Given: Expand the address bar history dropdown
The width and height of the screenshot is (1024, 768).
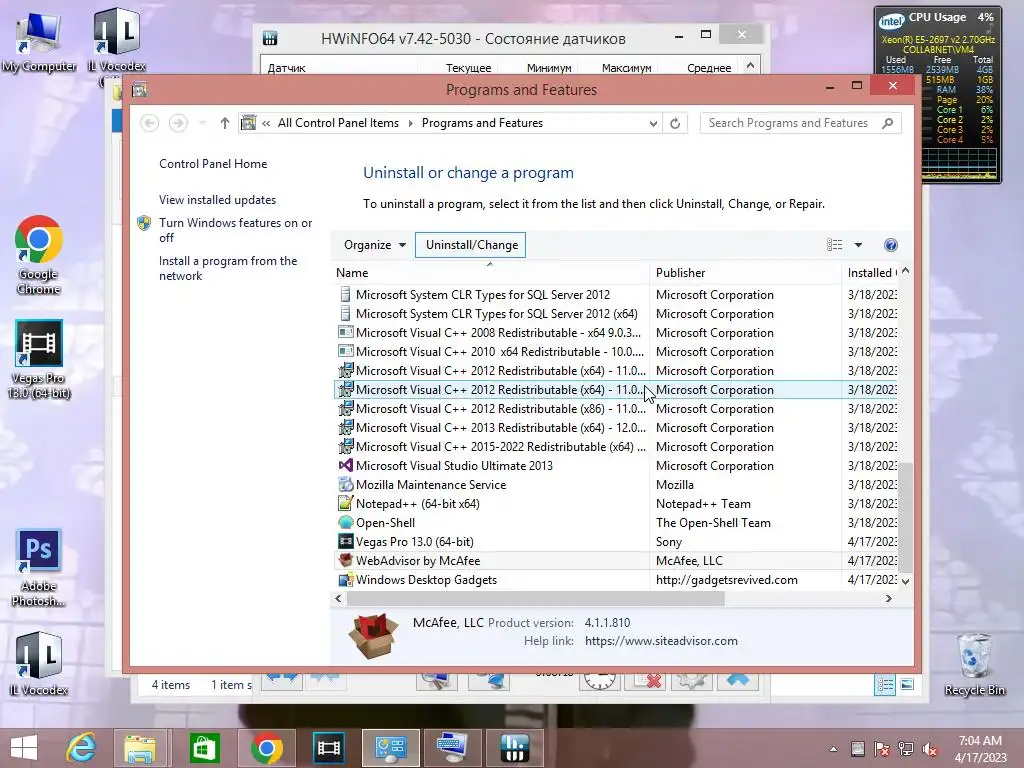Looking at the screenshot, I should click(x=653, y=123).
